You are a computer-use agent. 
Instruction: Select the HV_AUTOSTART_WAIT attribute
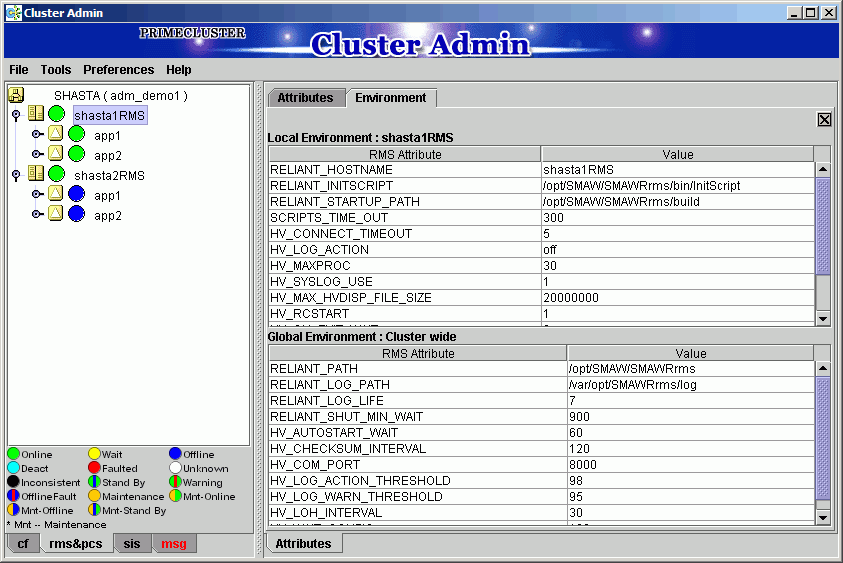418,433
